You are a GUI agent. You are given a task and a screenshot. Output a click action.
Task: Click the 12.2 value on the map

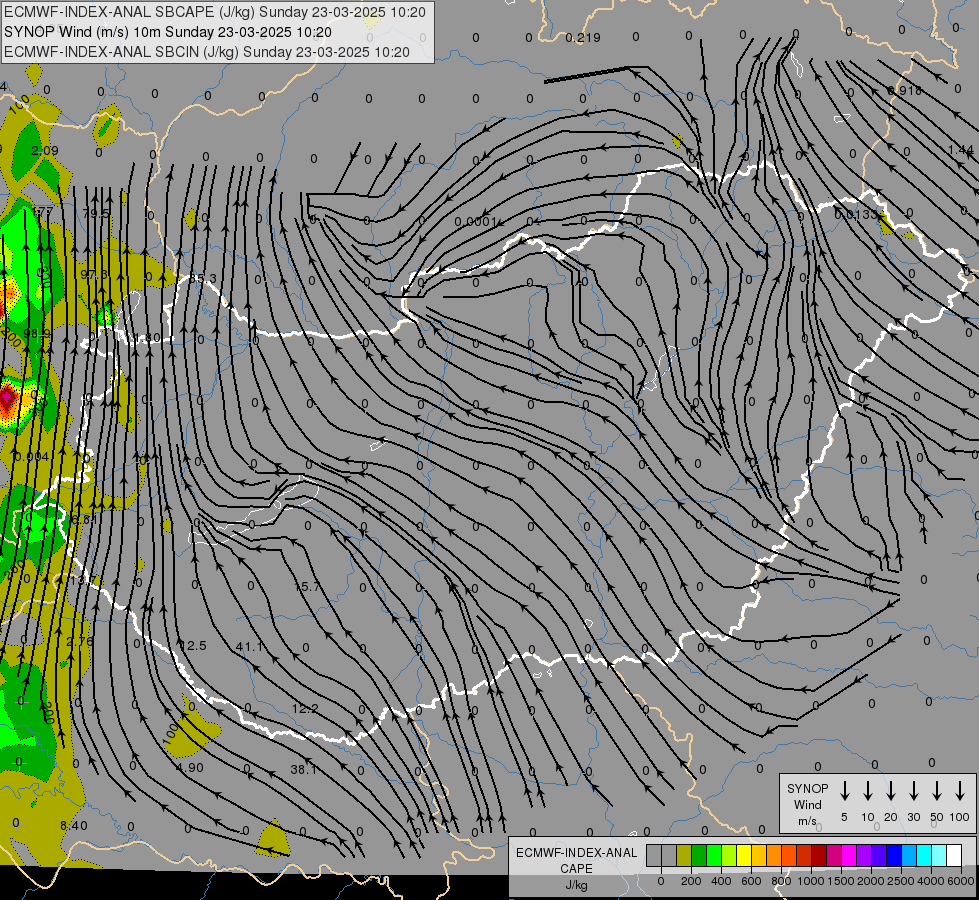click(x=305, y=708)
